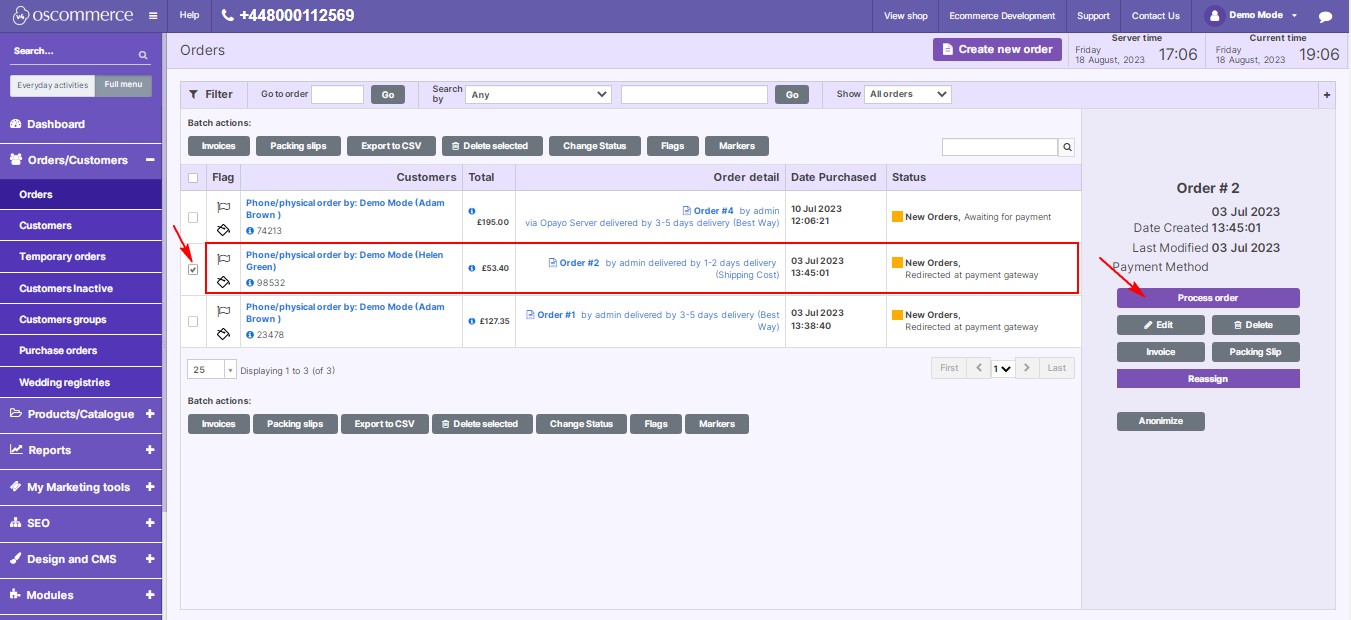Check the box for Adam Brown's £195.00 order
1351x620 pixels.
pyautogui.click(x=193, y=216)
